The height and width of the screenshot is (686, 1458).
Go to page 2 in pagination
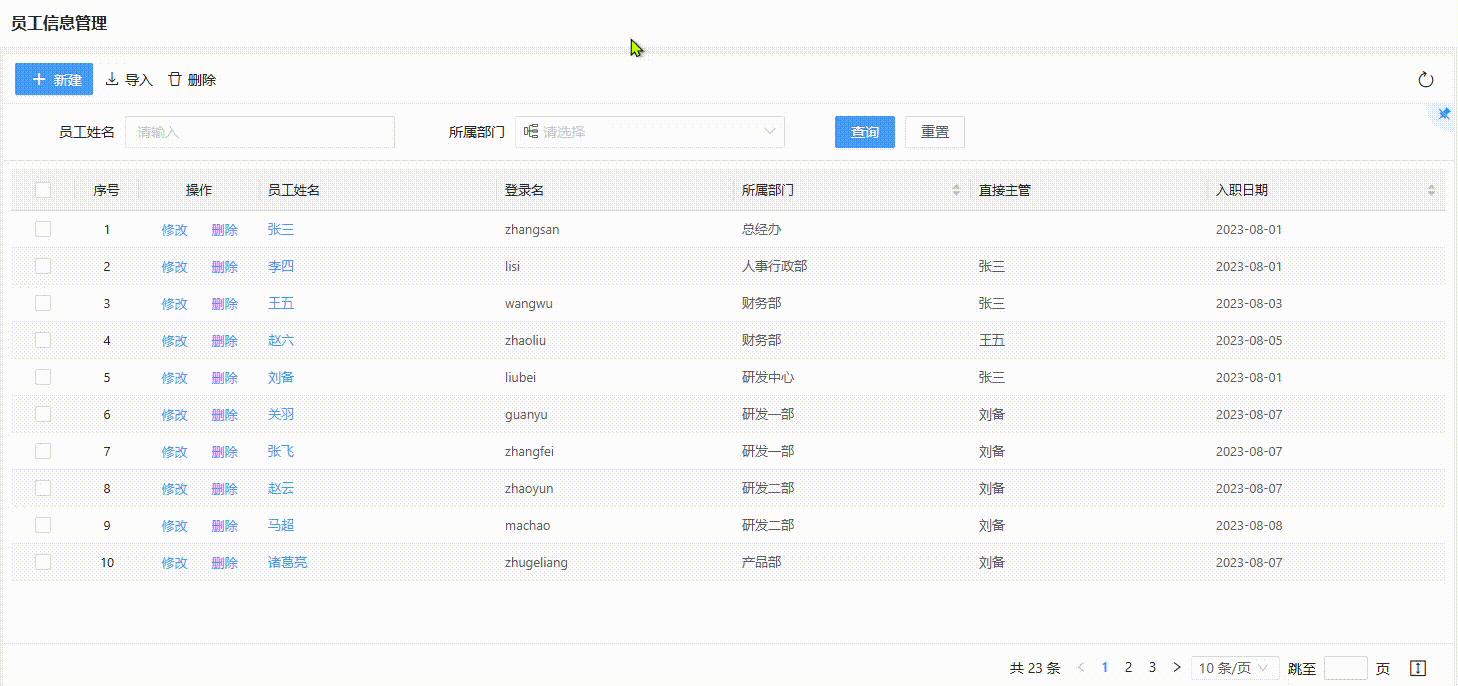coord(1128,667)
